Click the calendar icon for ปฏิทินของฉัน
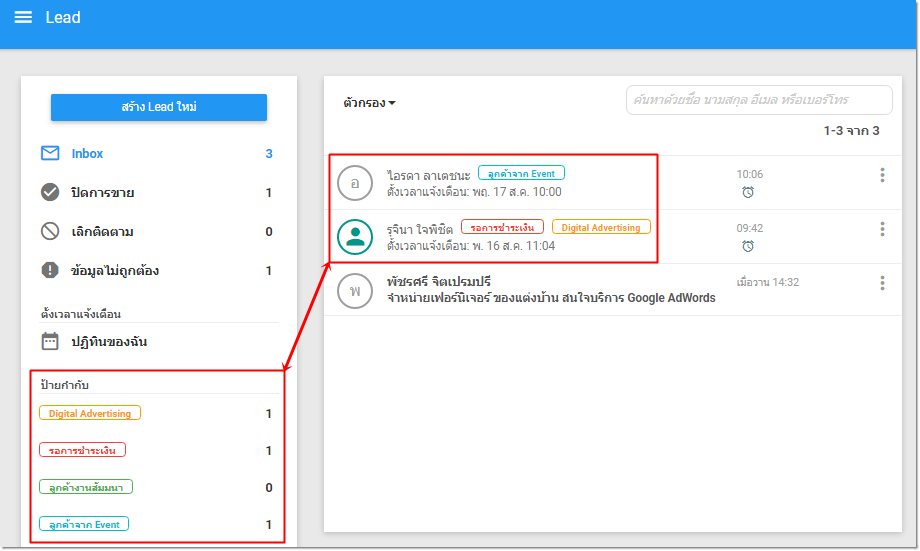The image size is (920, 551). coord(50,341)
